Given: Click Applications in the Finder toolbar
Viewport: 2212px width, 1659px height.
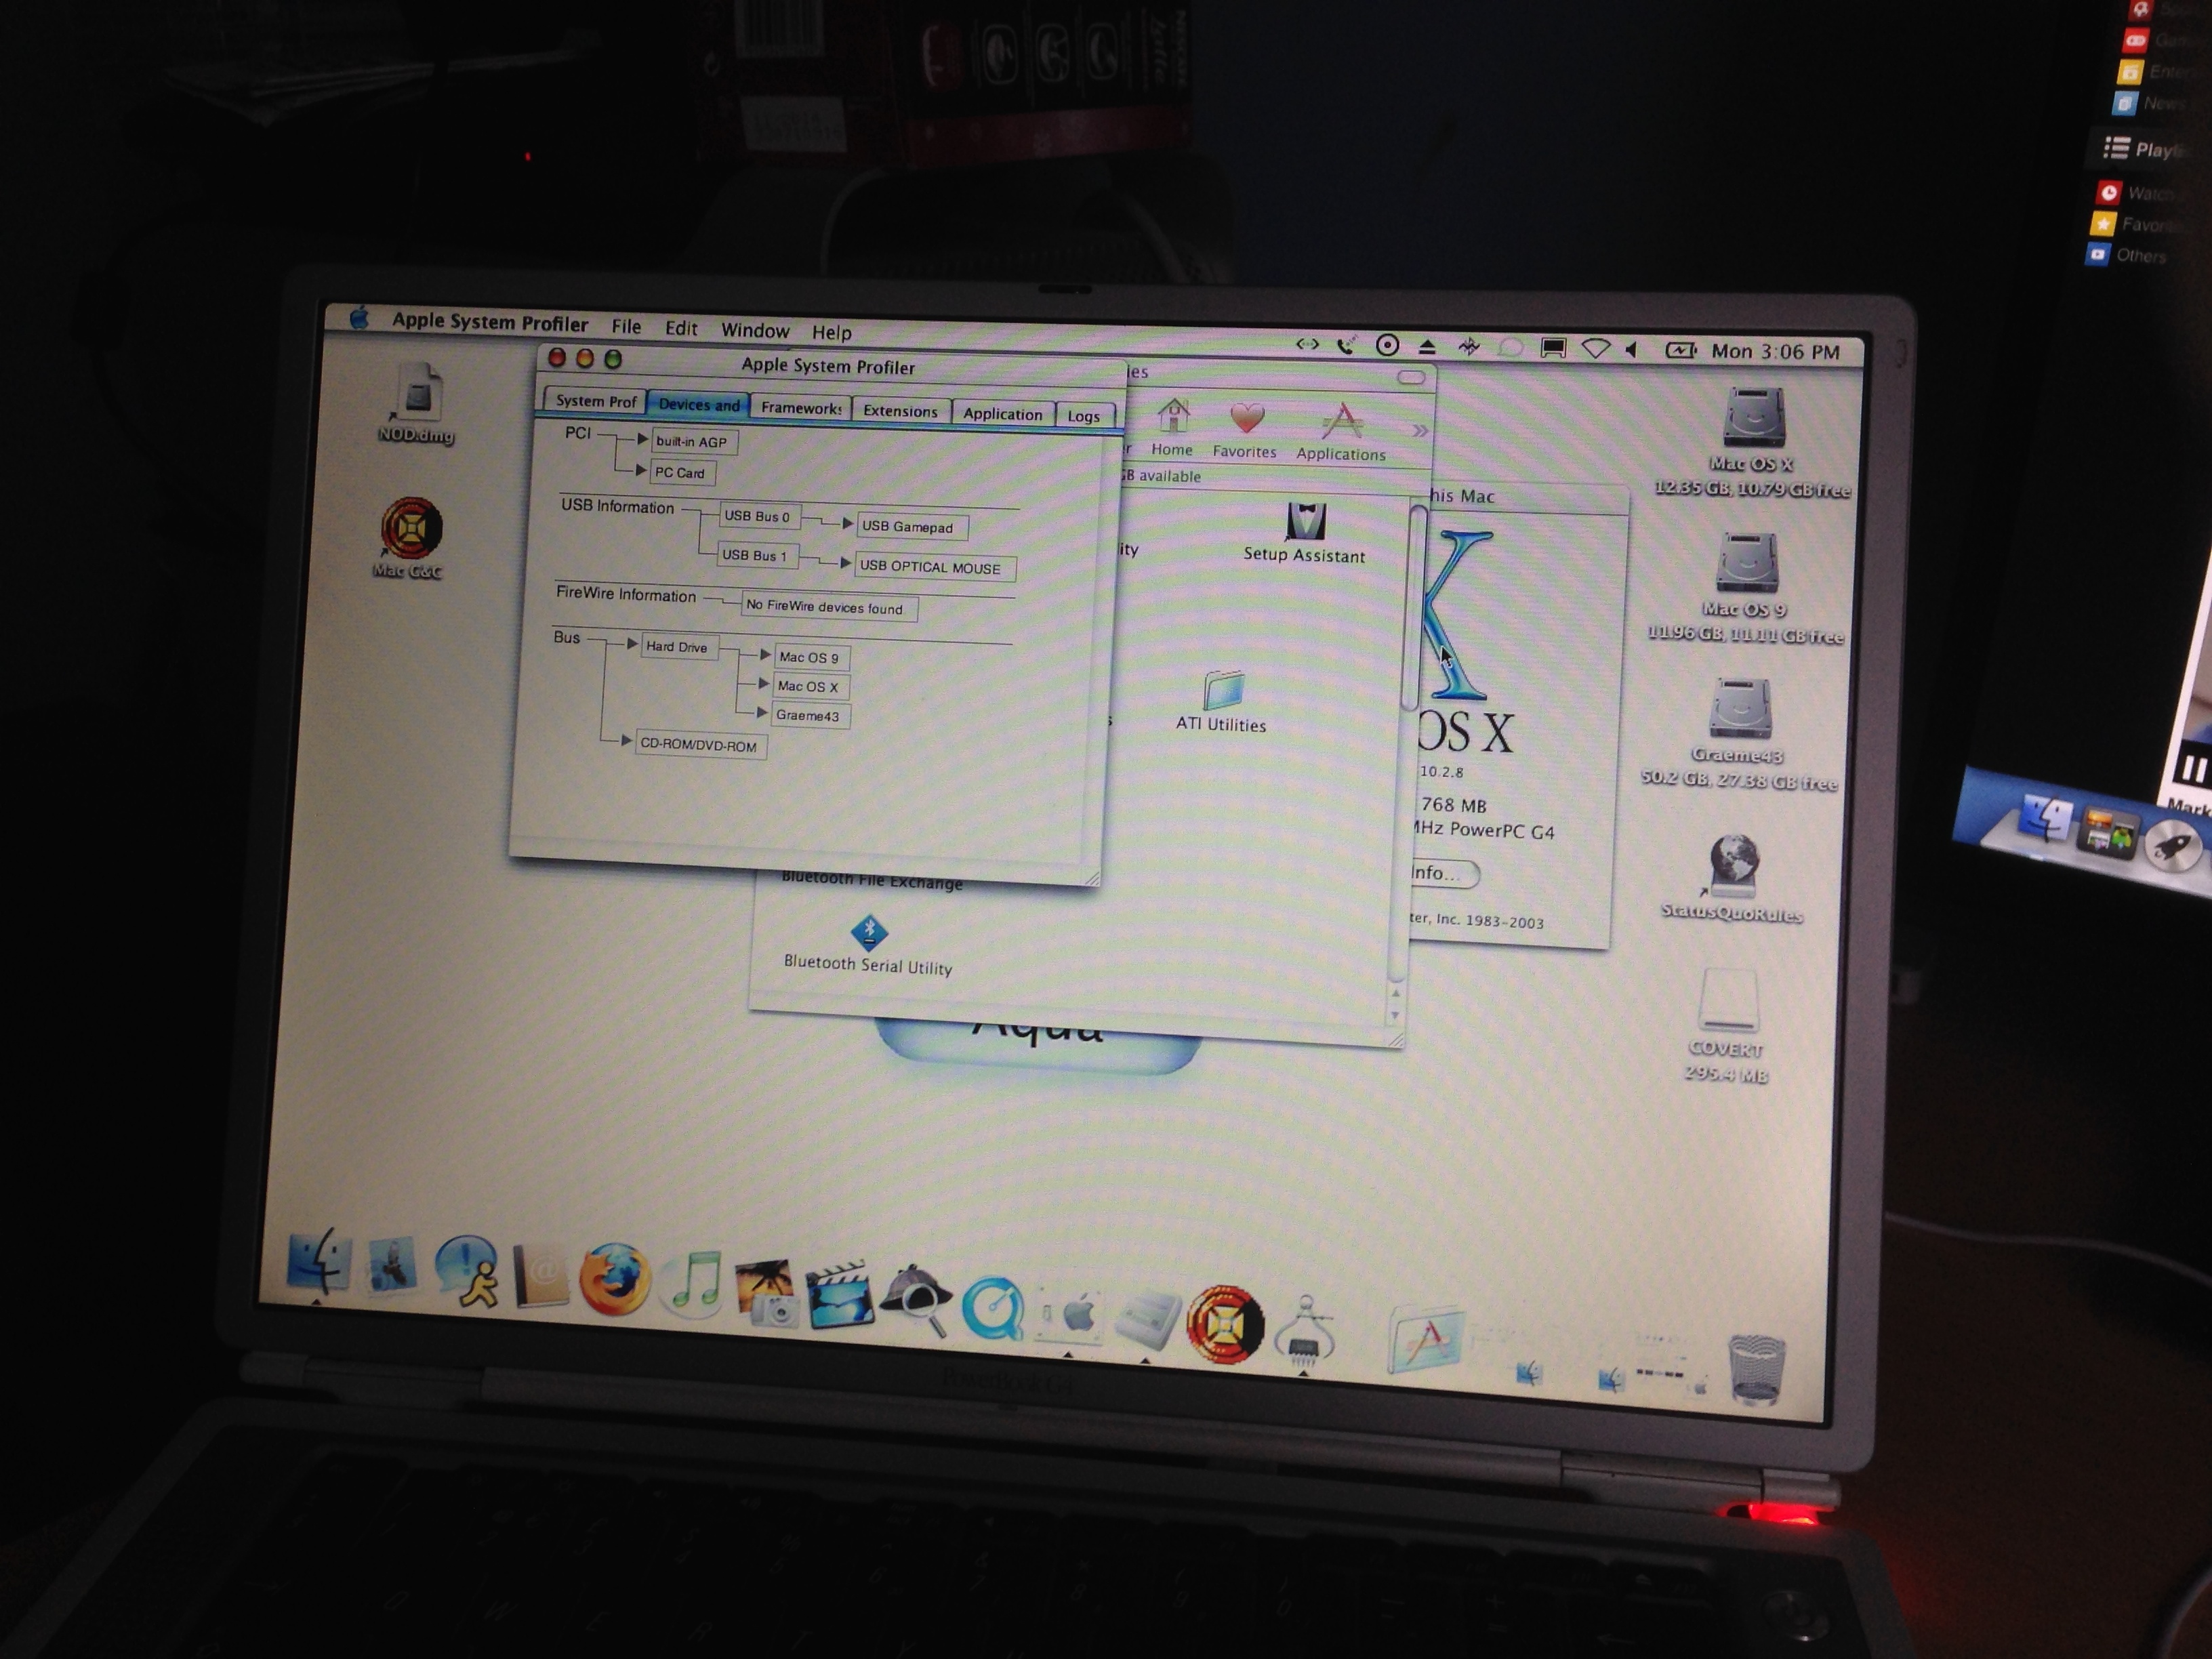Looking at the screenshot, I should tap(1341, 432).
